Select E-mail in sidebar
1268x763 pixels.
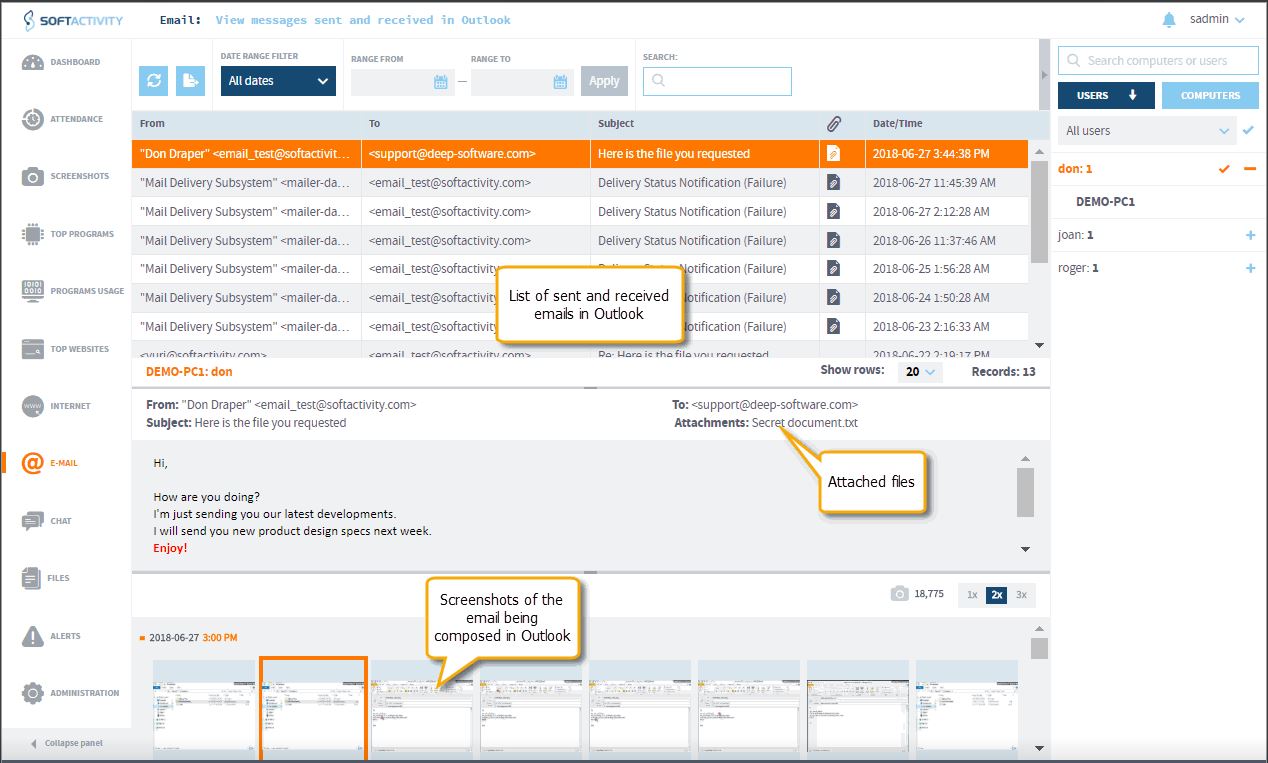50,463
